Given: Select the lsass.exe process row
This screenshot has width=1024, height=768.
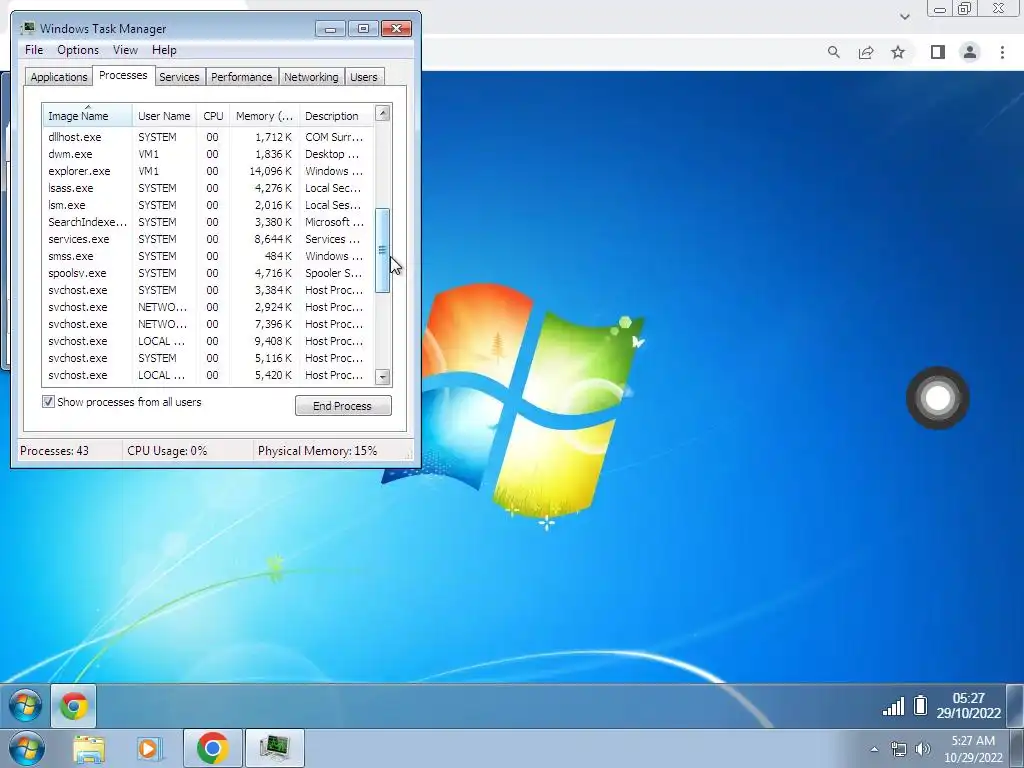Looking at the screenshot, I should click(x=208, y=188).
